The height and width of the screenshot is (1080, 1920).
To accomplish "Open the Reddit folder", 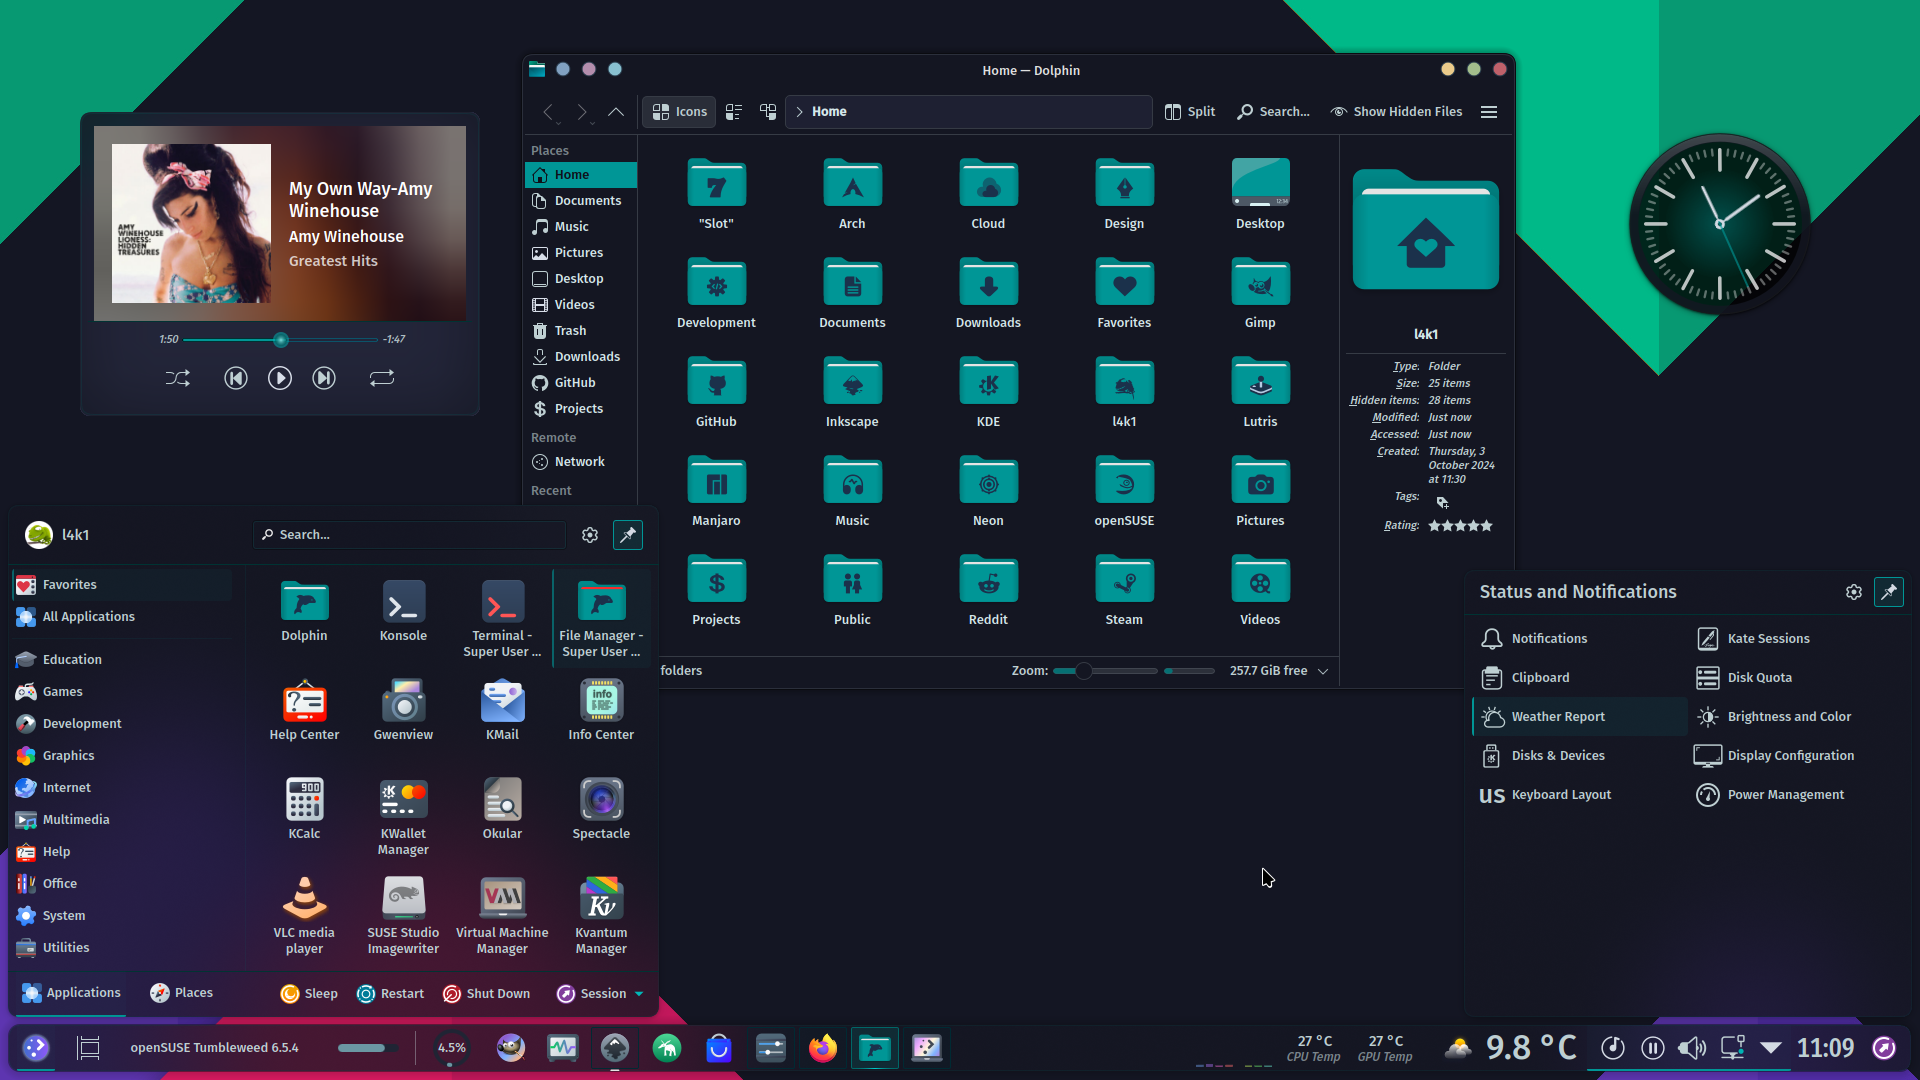I will 988,591.
